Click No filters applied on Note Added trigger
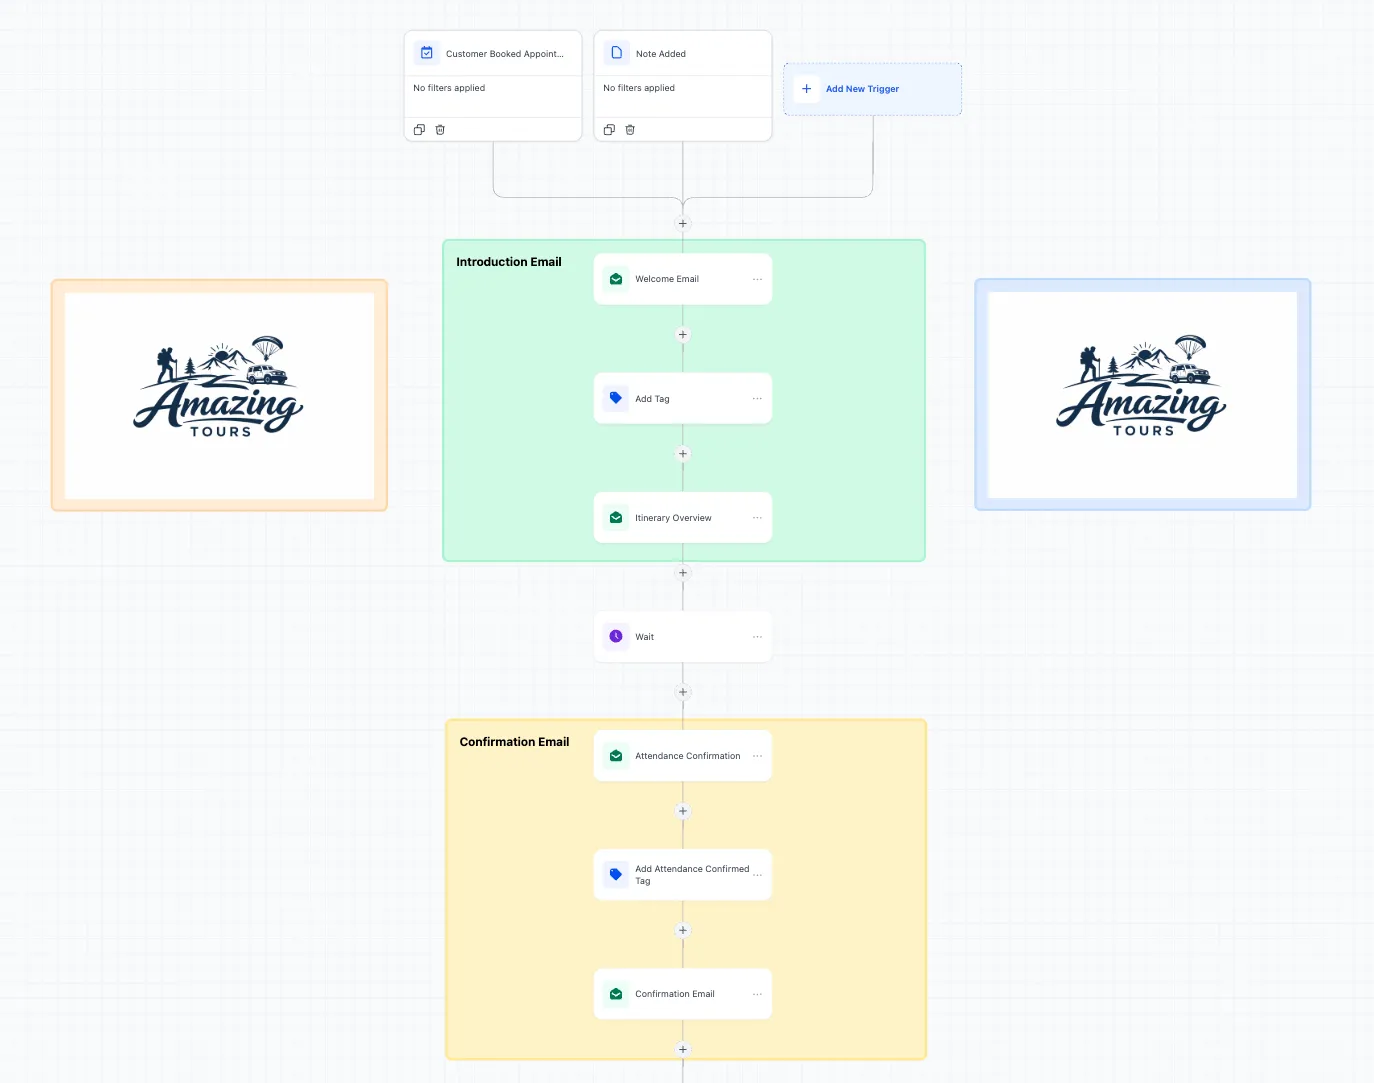This screenshot has width=1374, height=1083. [638, 88]
